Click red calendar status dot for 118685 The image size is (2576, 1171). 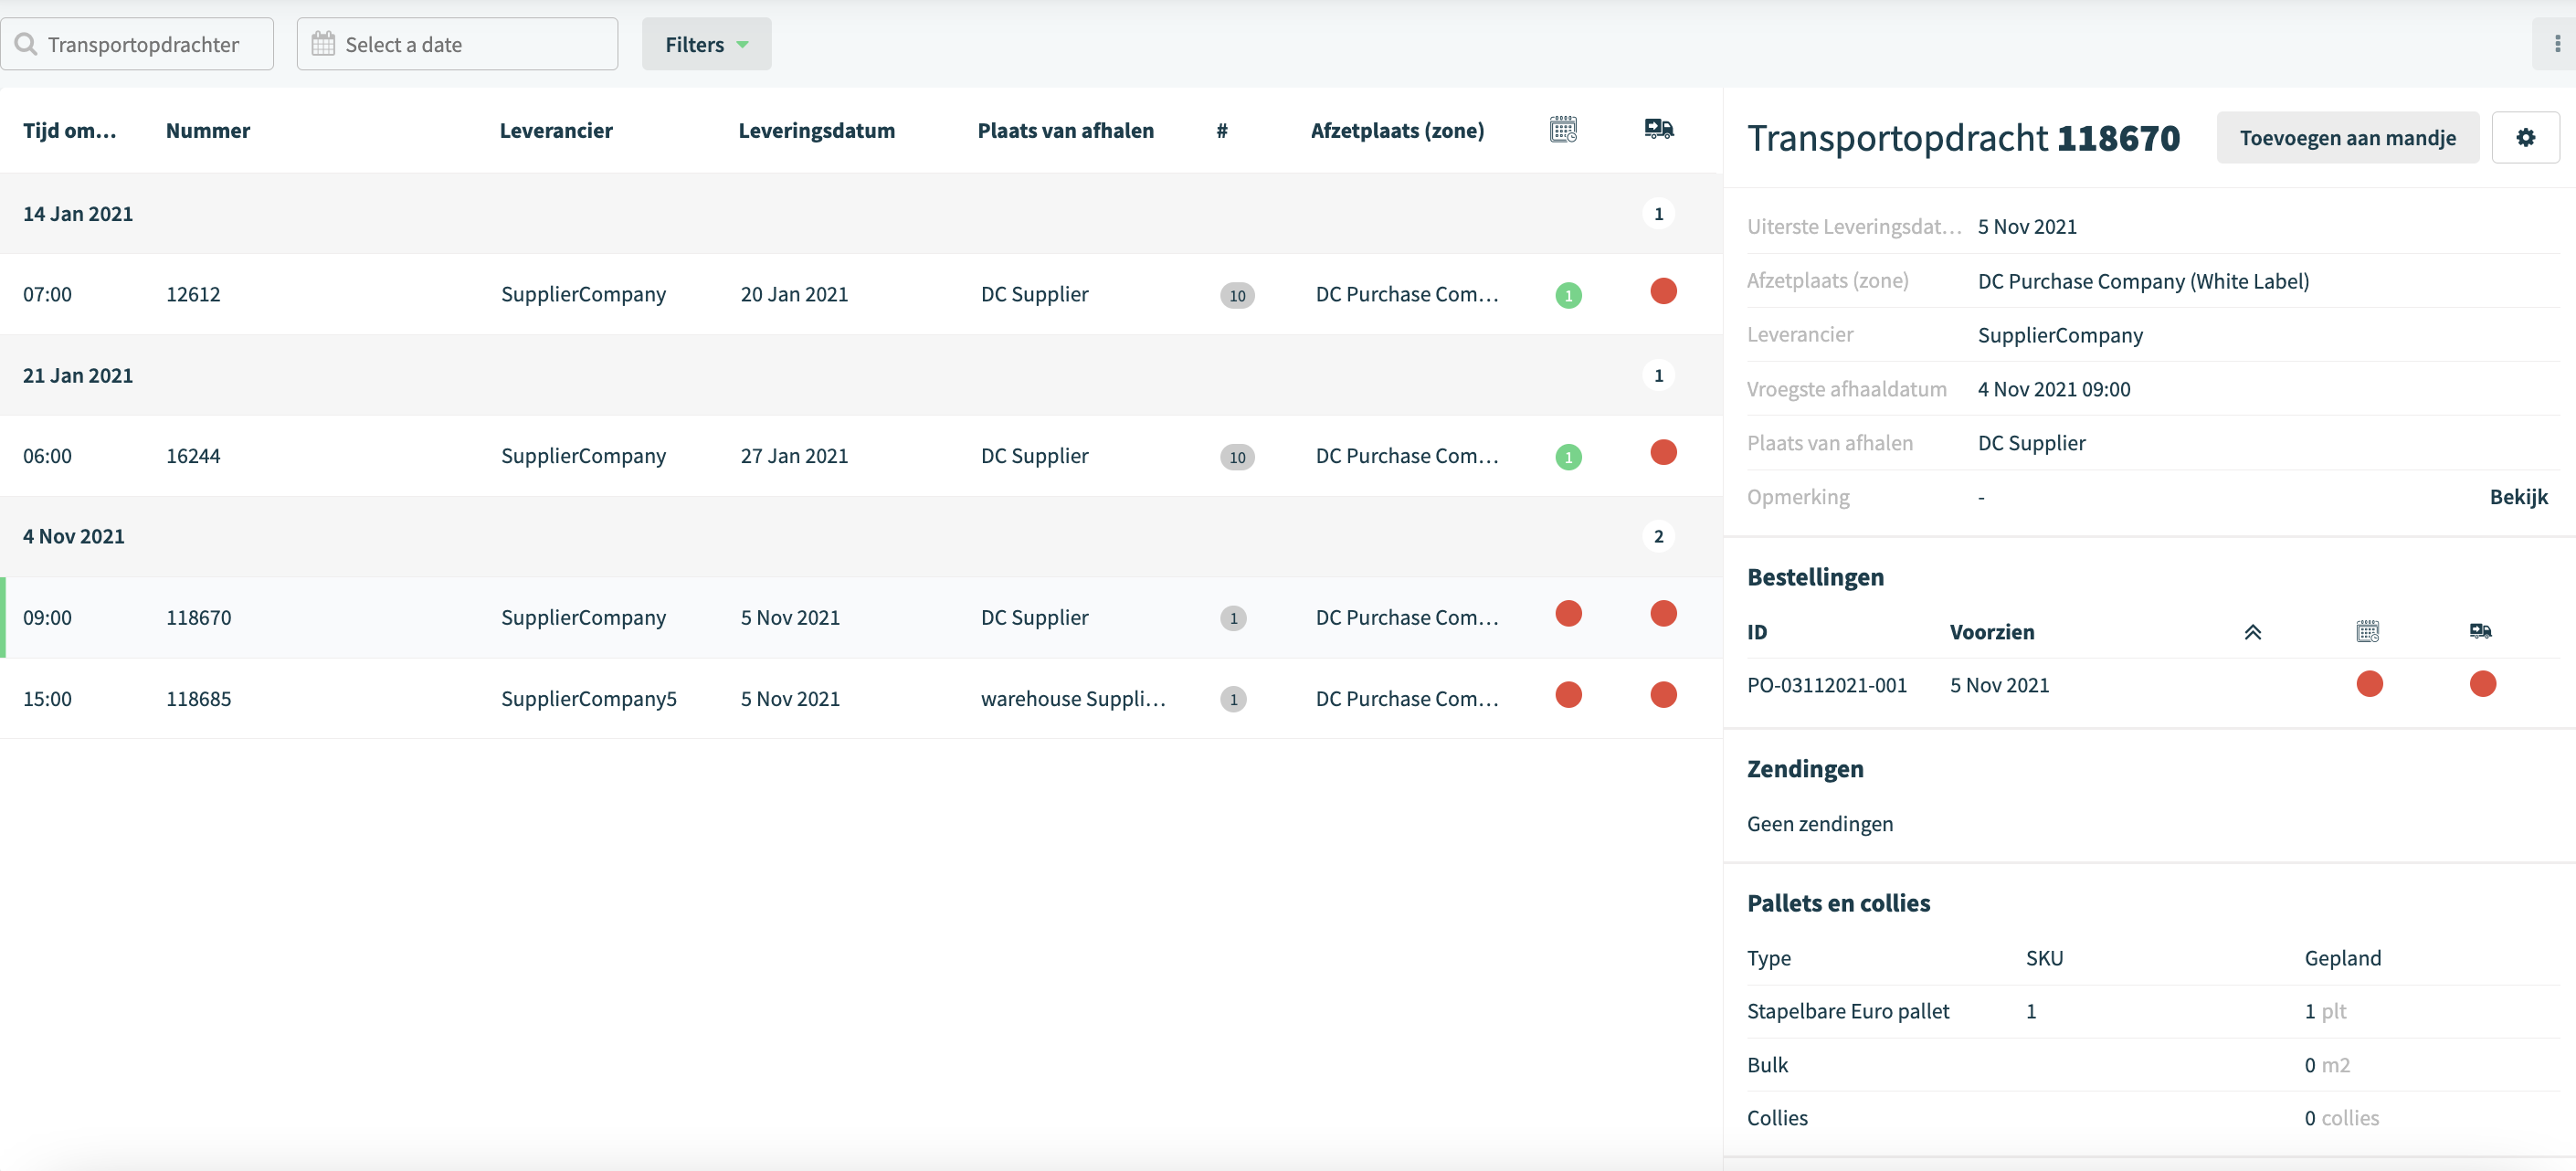[x=1568, y=694]
